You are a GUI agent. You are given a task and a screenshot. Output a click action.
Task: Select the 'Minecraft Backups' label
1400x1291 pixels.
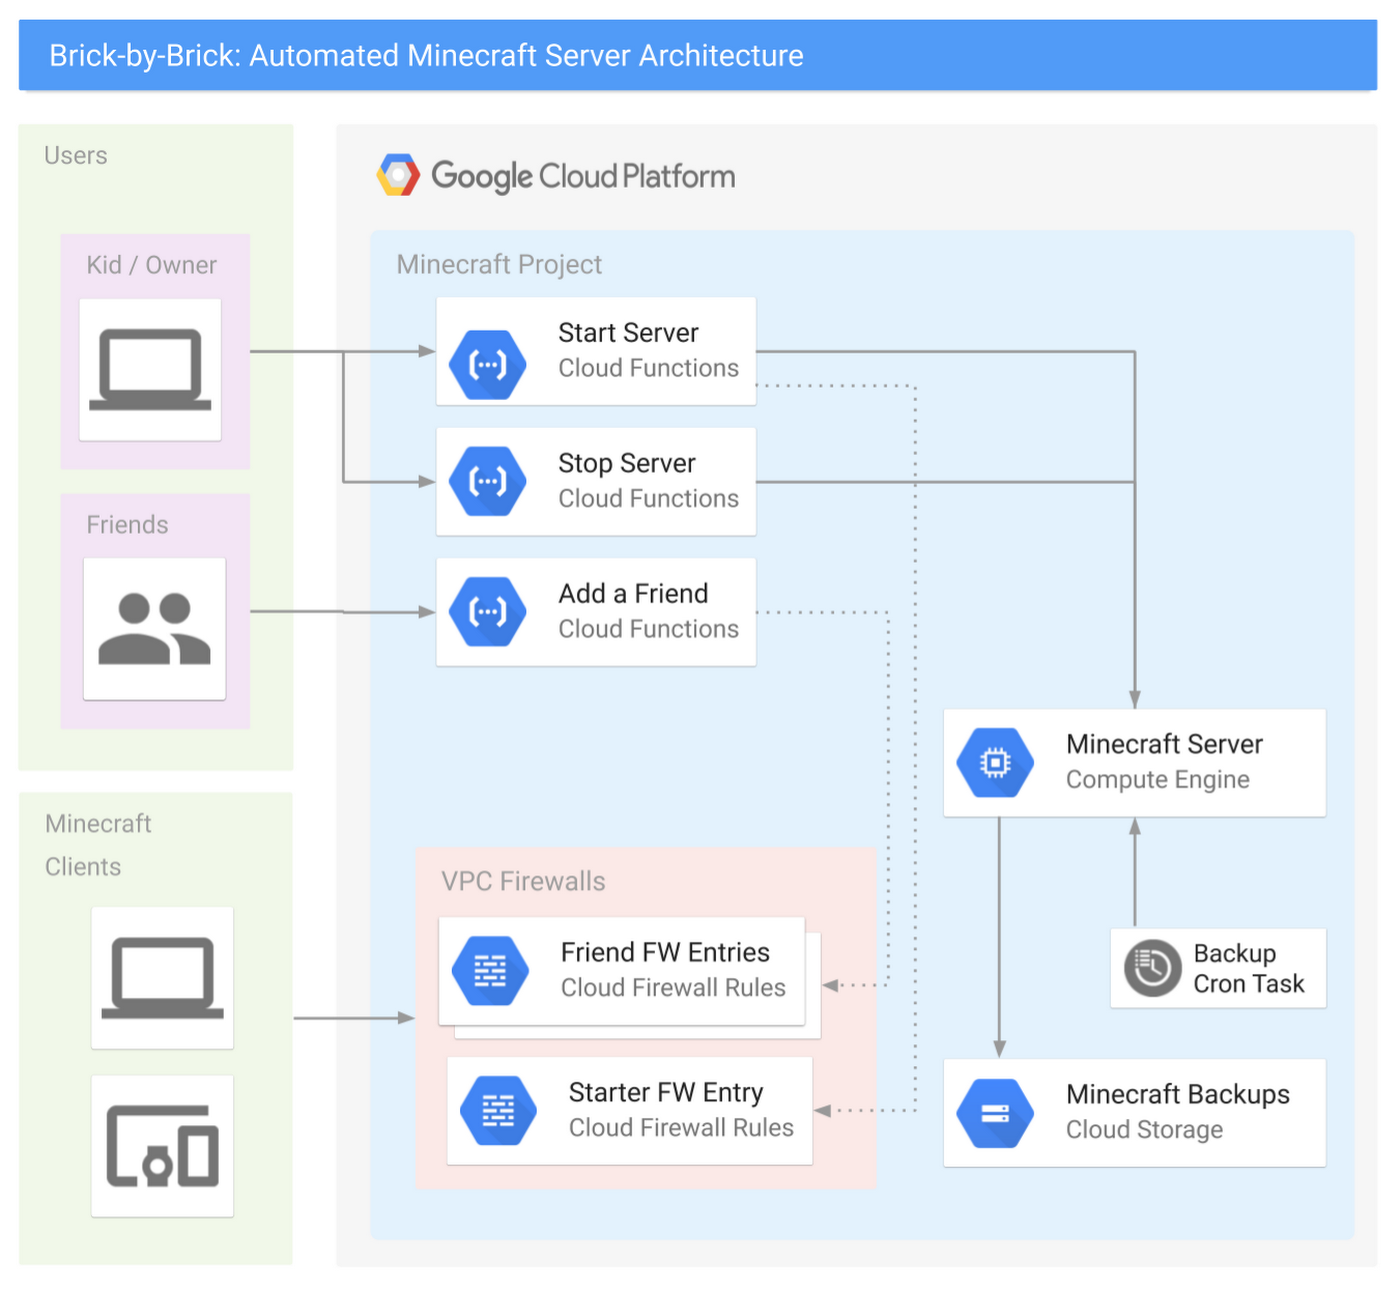(x=1177, y=1094)
